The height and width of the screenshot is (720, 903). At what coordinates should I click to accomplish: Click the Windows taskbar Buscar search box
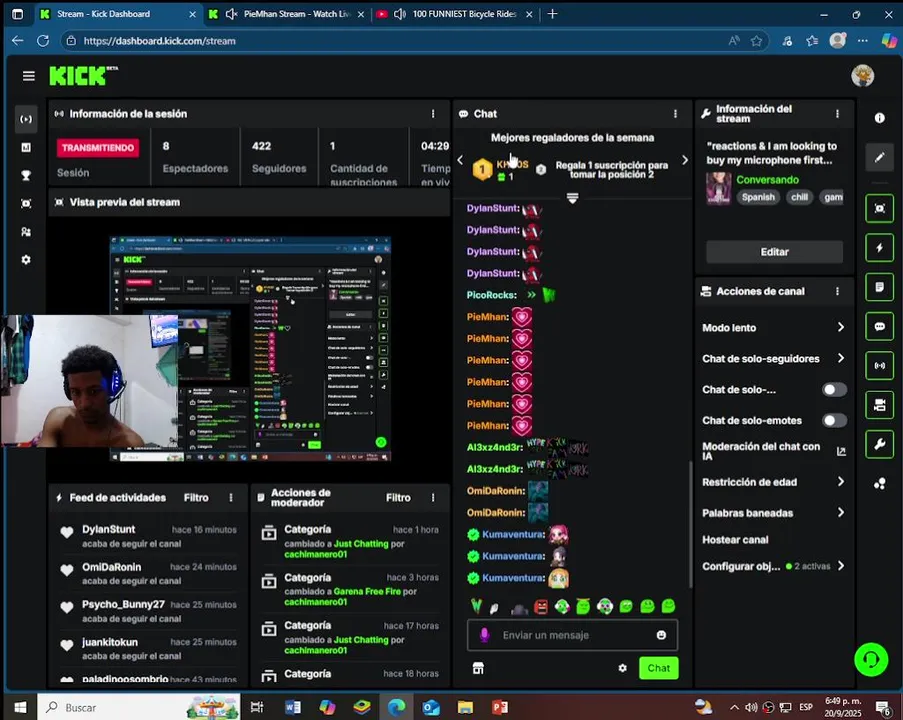point(138,707)
